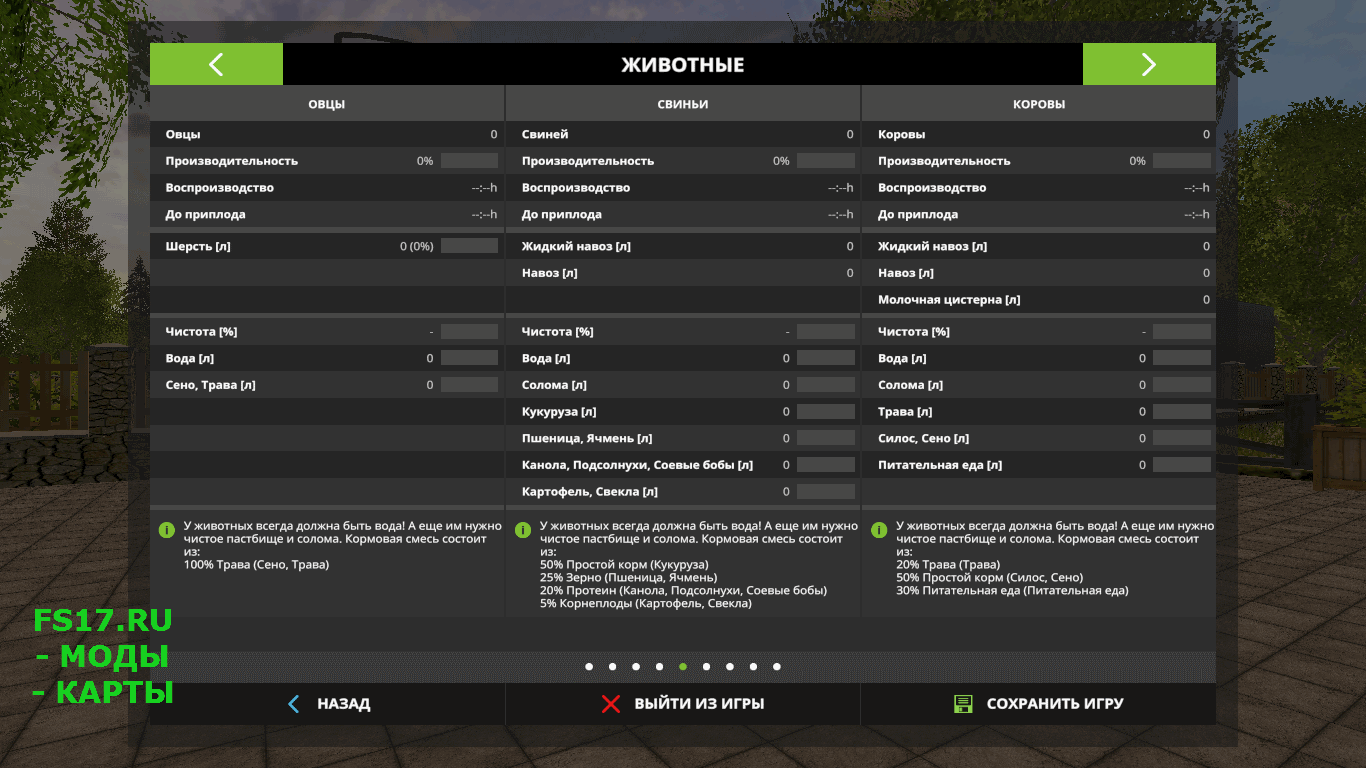Click text 20% Протеин (Канола, Подсолнухи)

[x=683, y=590]
